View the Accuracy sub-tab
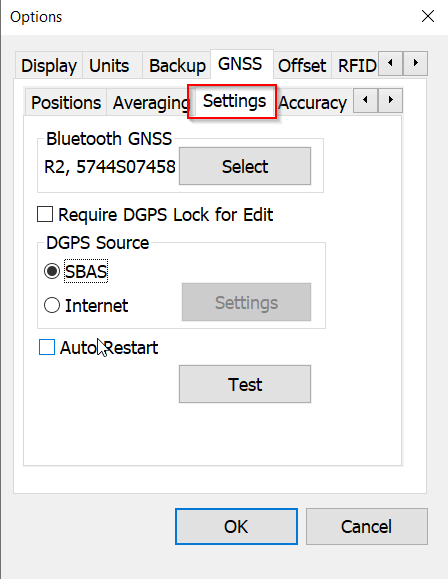Viewport: 448px width, 579px height. pos(313,102)
